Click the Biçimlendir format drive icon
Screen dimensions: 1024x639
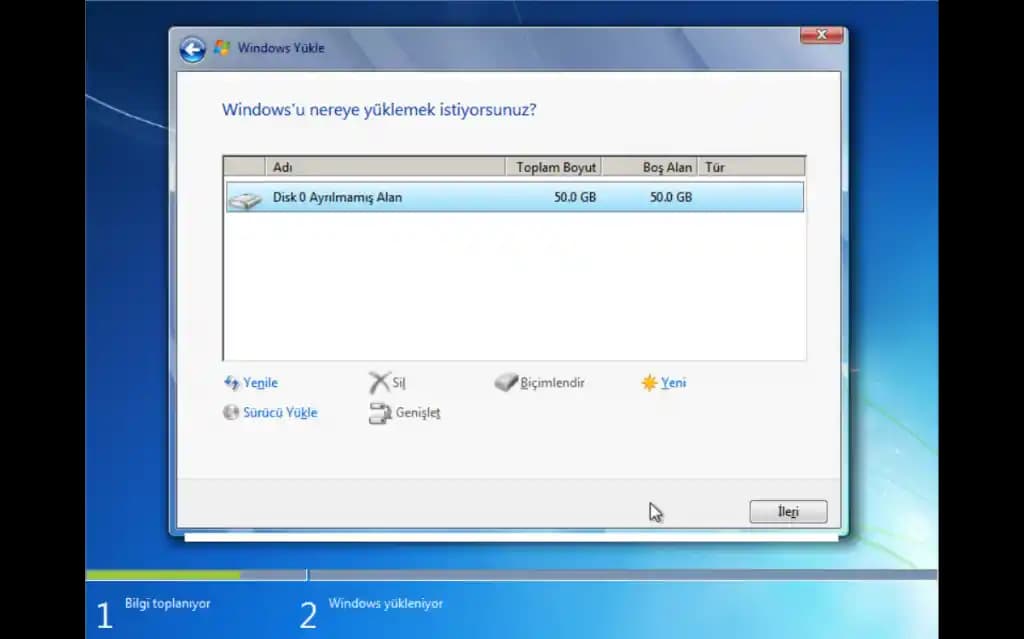coord(505,381)
